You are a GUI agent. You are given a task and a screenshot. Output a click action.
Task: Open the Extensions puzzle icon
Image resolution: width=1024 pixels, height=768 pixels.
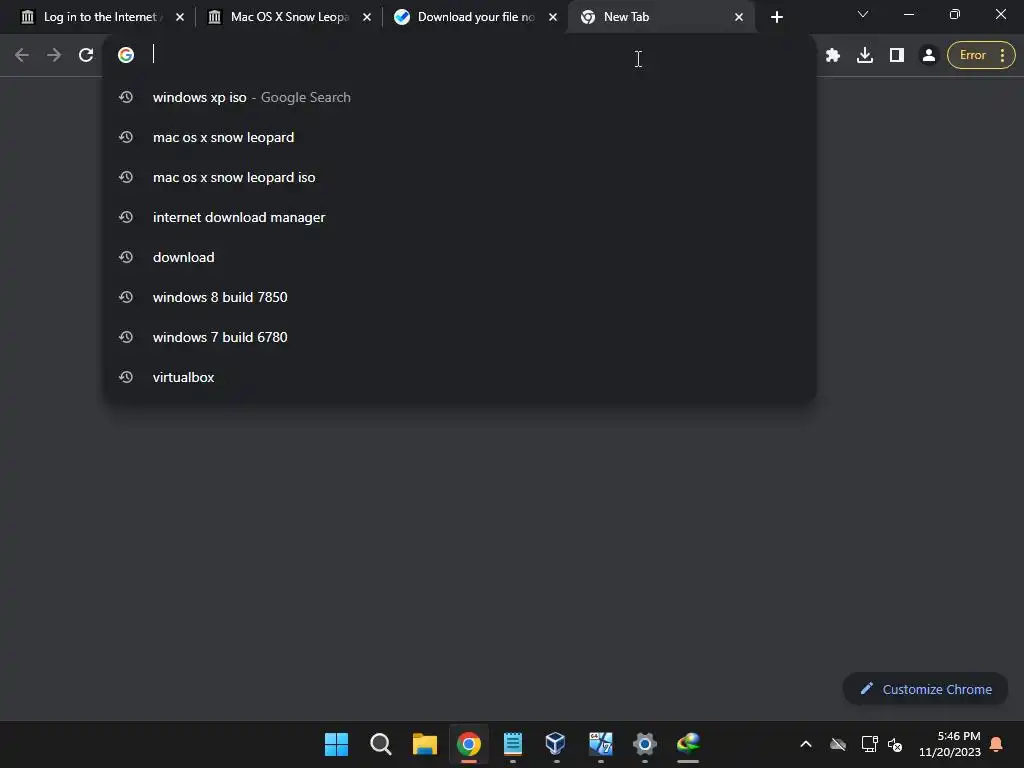833,55
